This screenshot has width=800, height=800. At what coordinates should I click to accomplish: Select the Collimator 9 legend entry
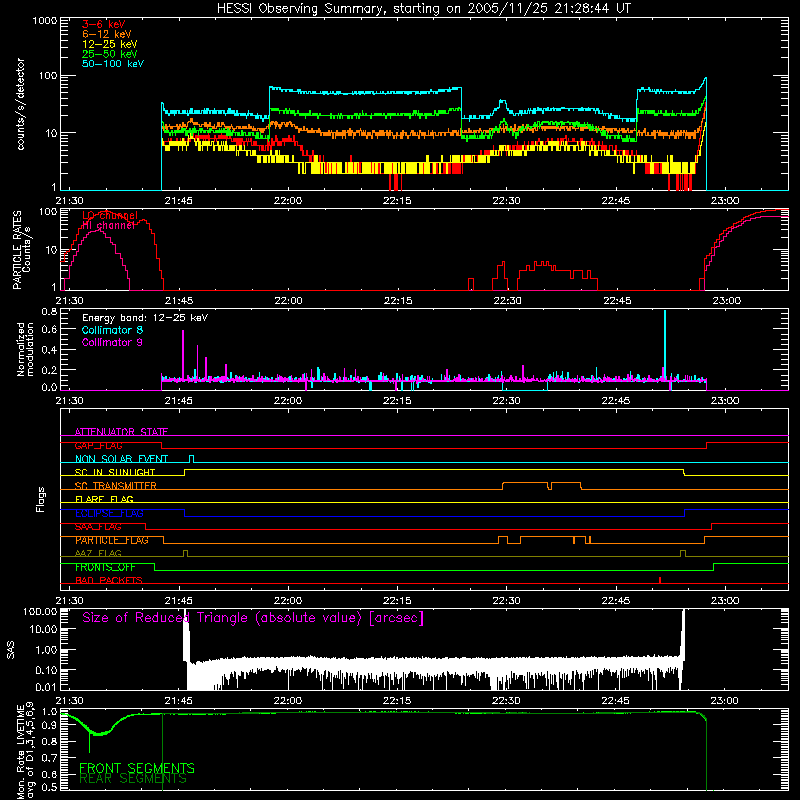tap(112, 342)
